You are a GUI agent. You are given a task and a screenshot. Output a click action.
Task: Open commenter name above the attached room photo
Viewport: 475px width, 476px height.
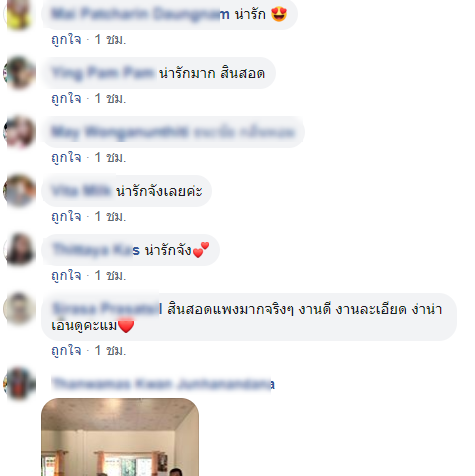click(163, 384)
